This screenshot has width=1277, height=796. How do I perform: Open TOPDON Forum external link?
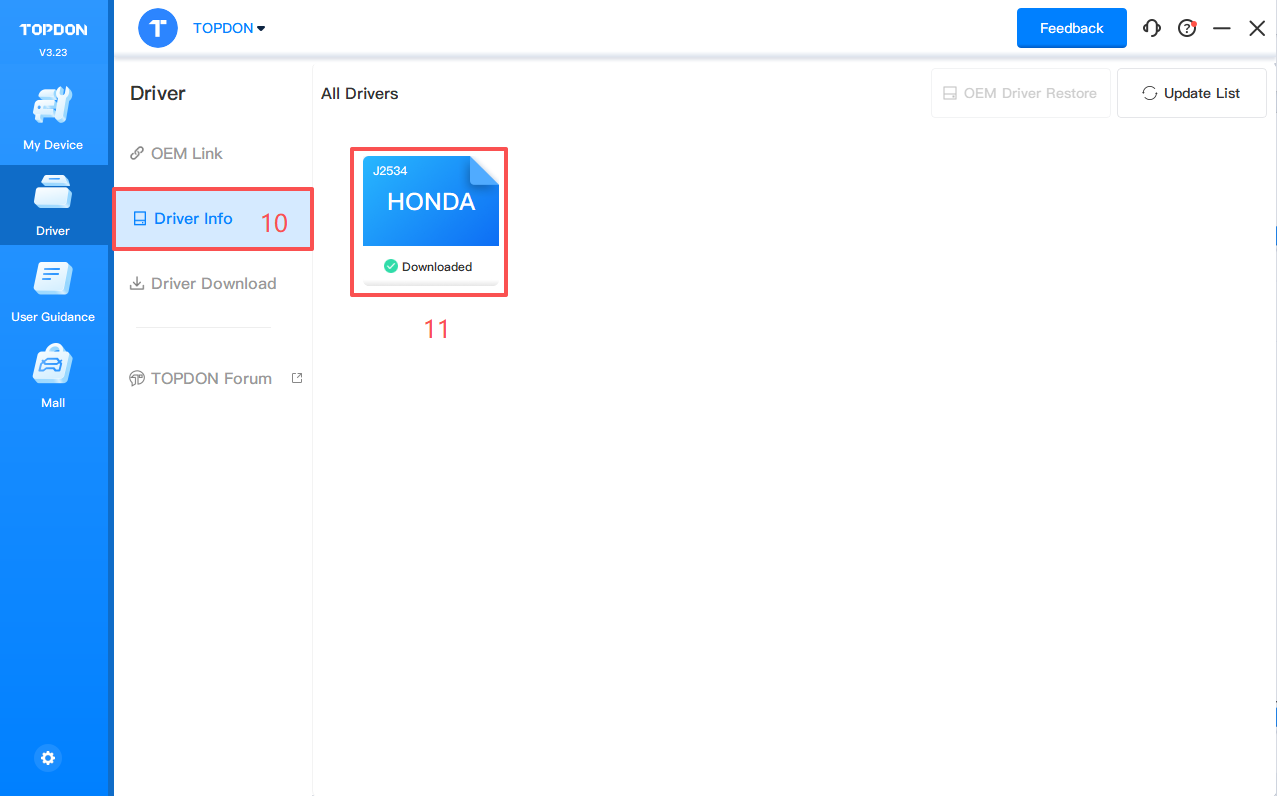pos(211,378)
